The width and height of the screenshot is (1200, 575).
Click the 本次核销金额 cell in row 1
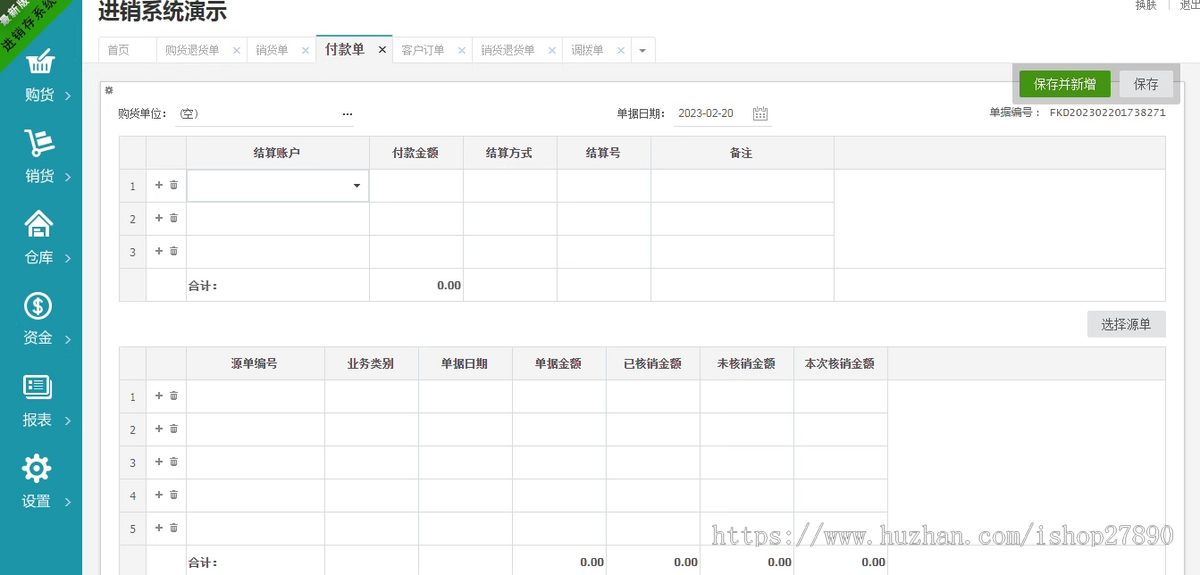[x=840, y=397]
